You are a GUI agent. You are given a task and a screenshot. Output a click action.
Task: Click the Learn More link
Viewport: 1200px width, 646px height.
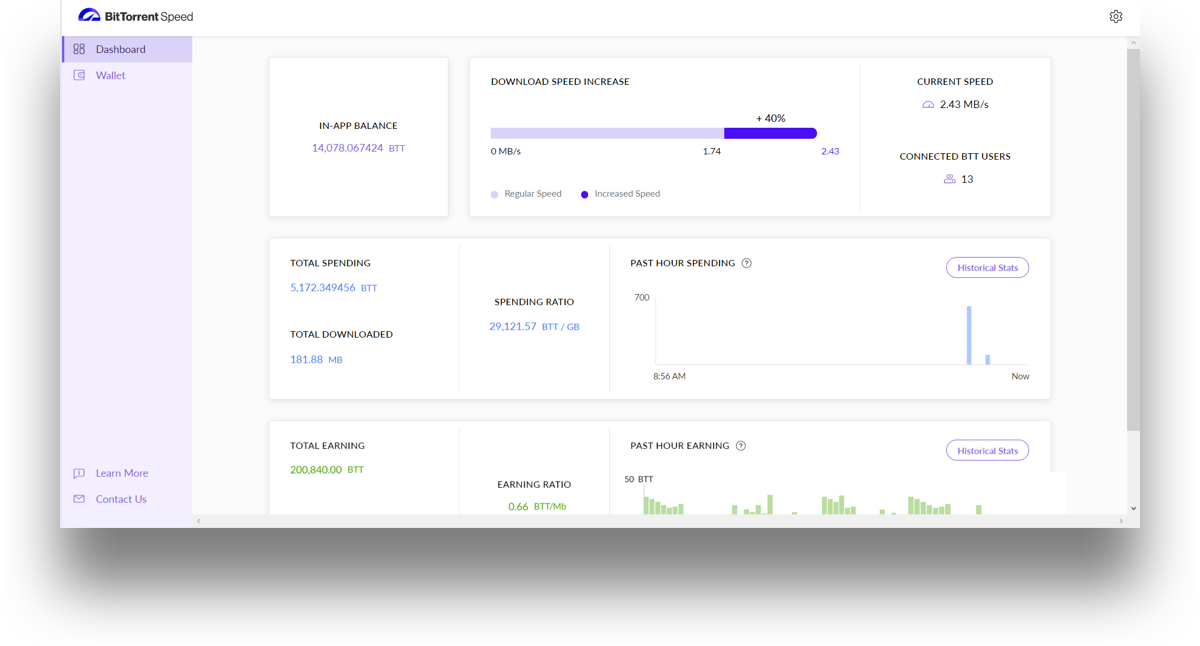pyautogui.click(x=121, y=472)
